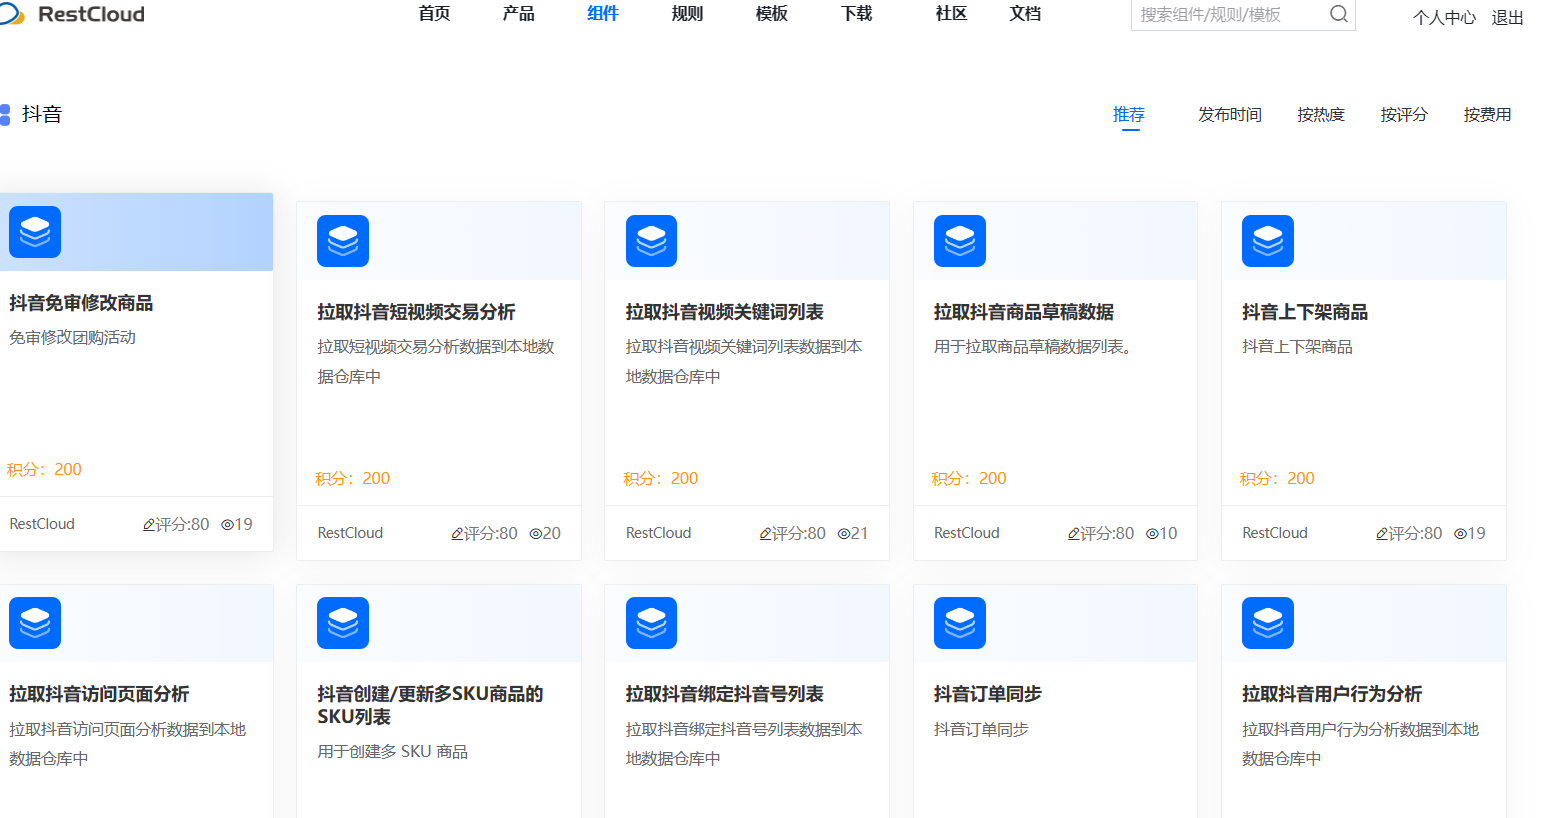1558x818 pixels.
Task: Click the RestCloud logo
Action: 72,14
